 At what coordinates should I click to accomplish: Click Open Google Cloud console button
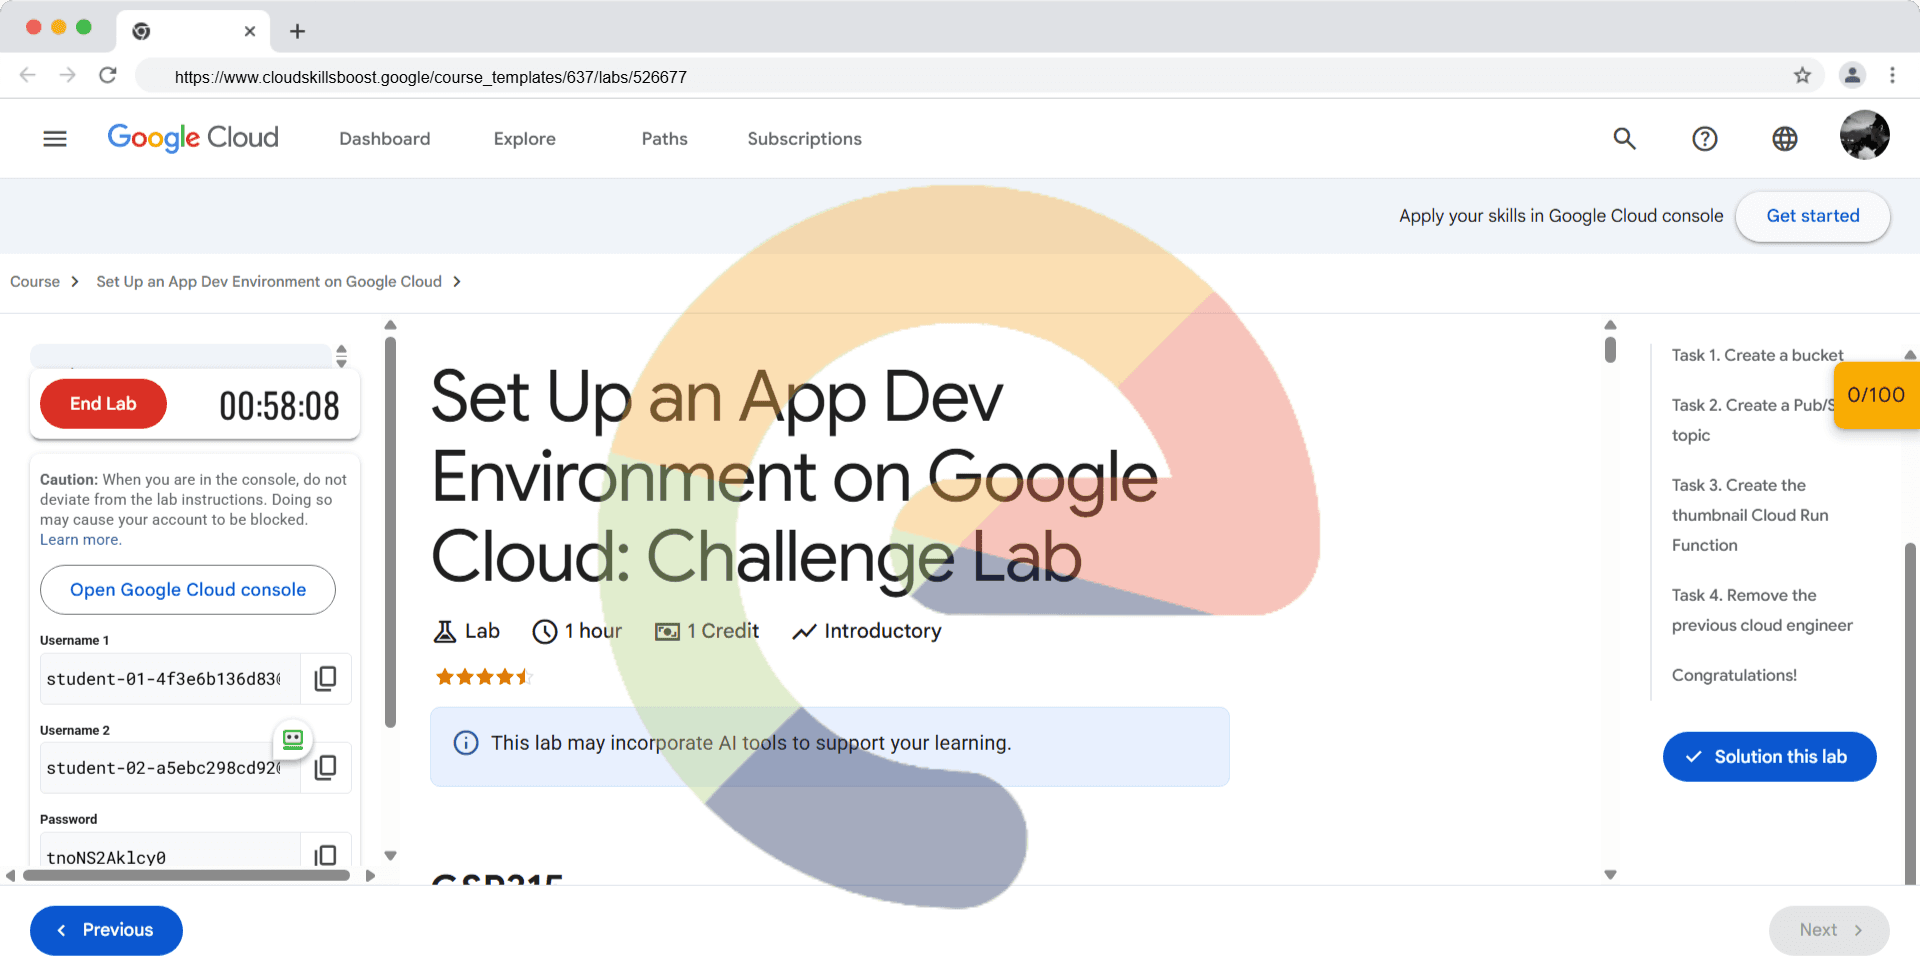[188, 590]
